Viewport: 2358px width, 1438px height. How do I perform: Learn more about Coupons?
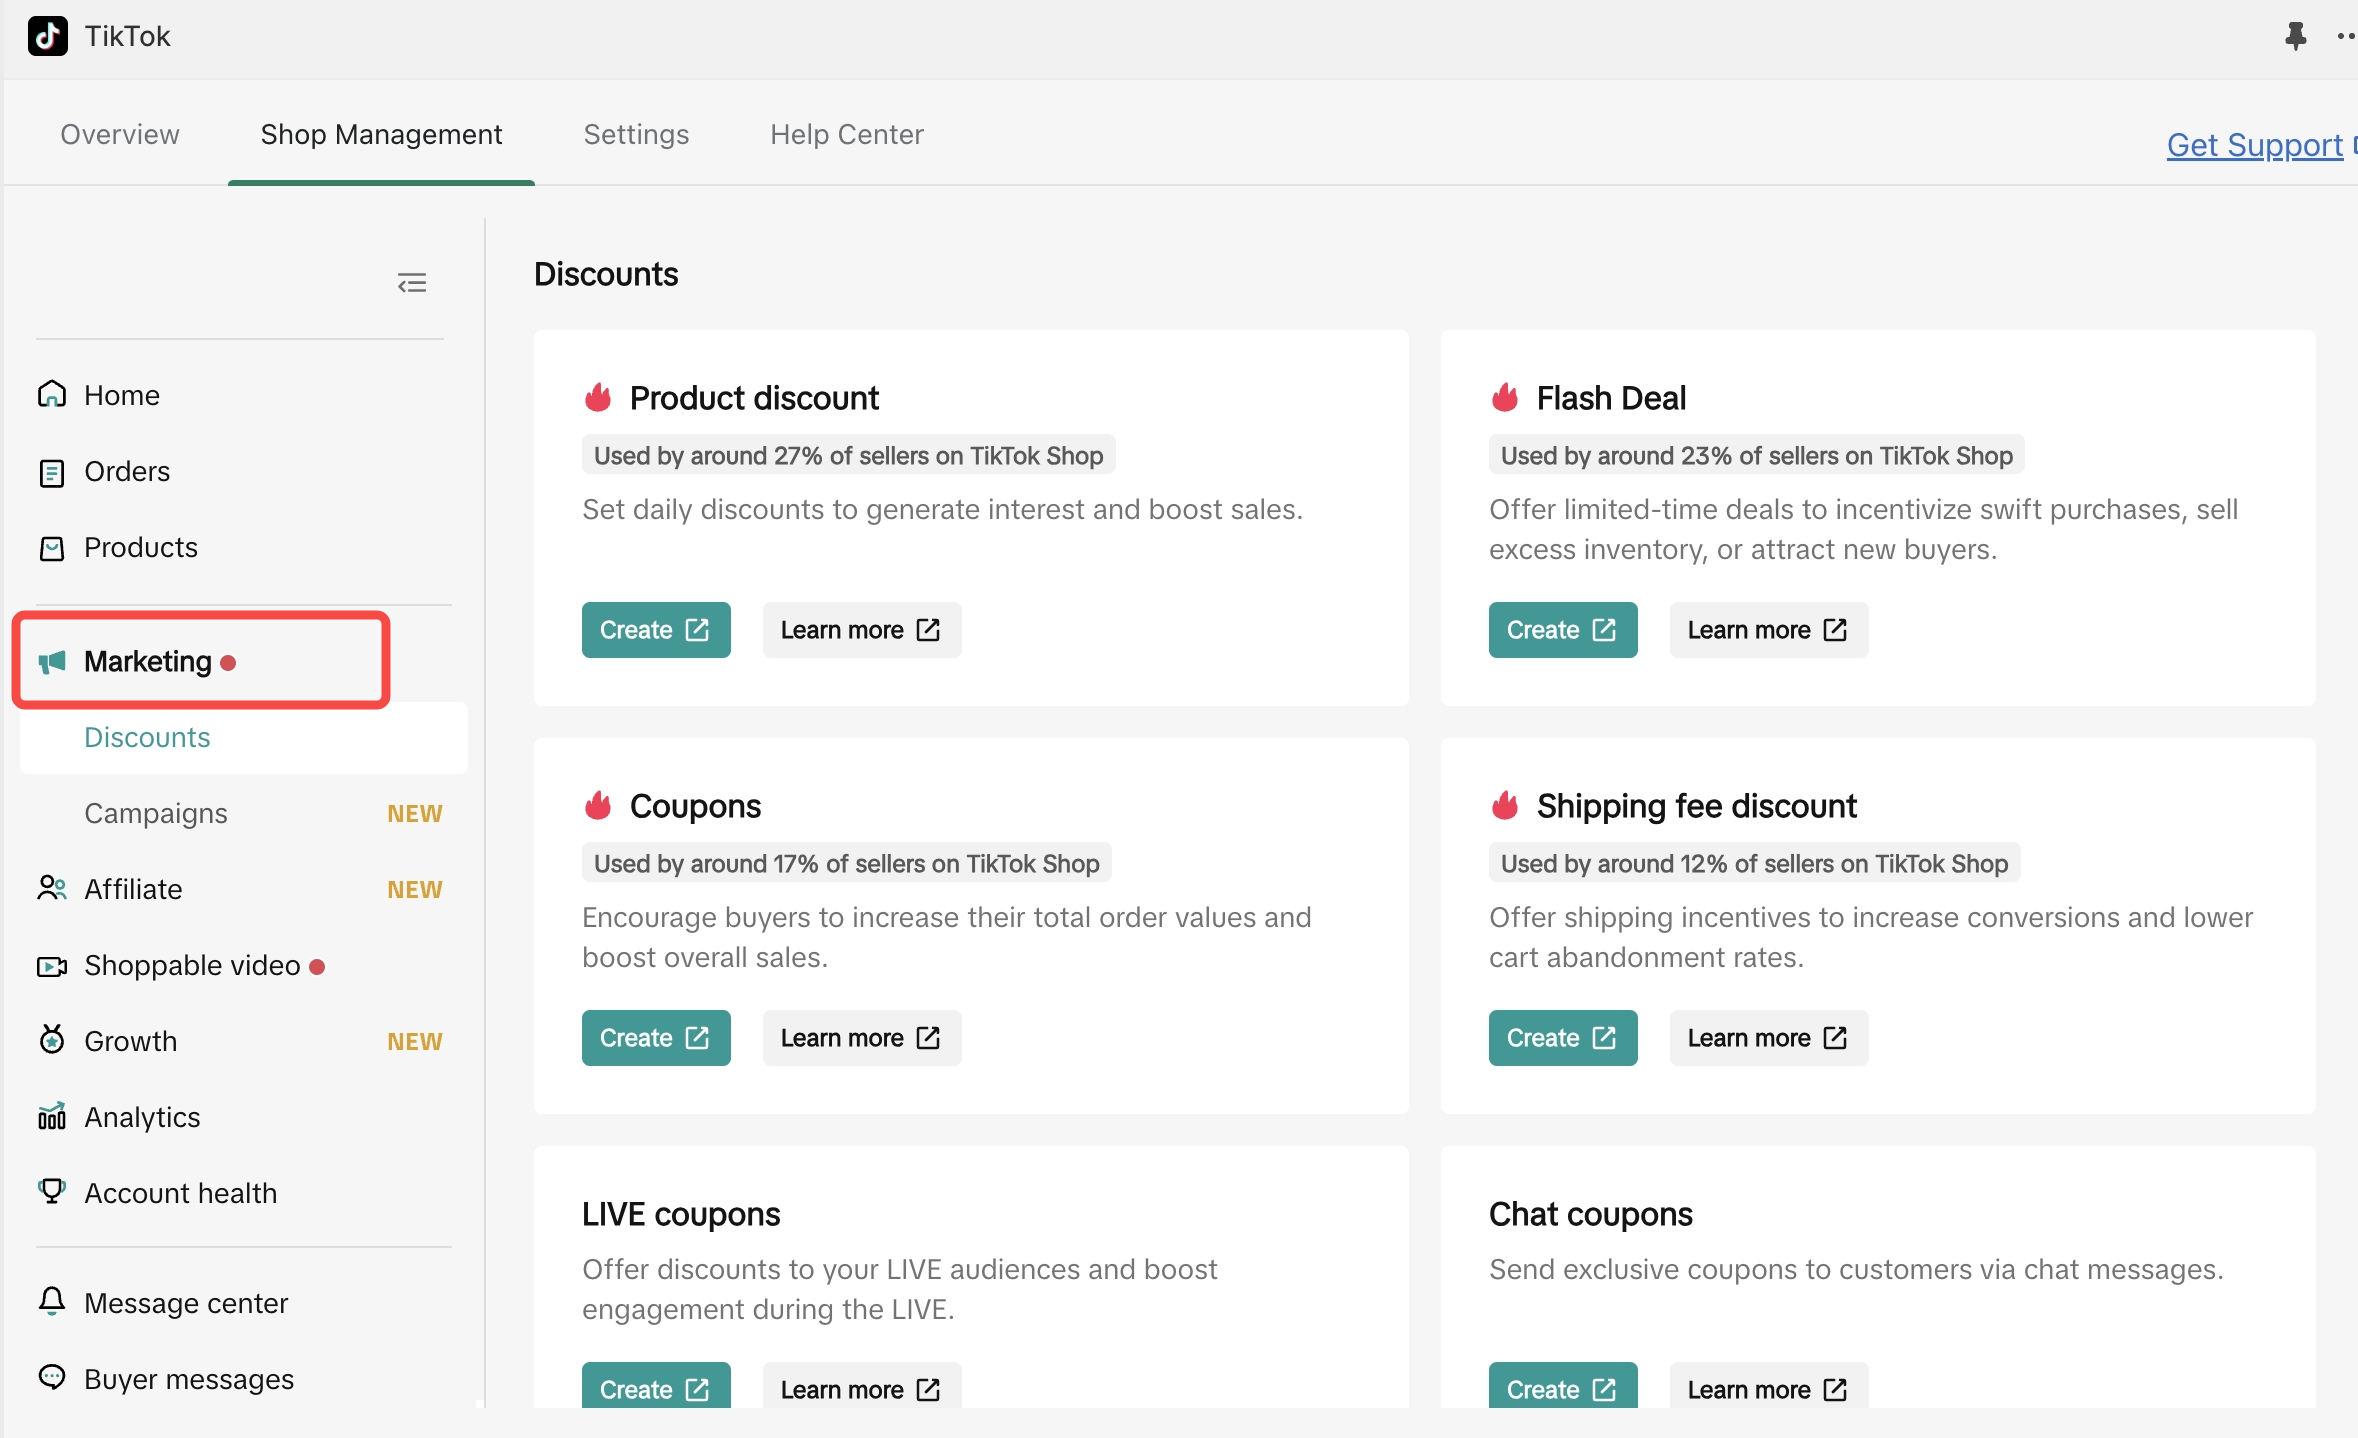point(862,1038)
